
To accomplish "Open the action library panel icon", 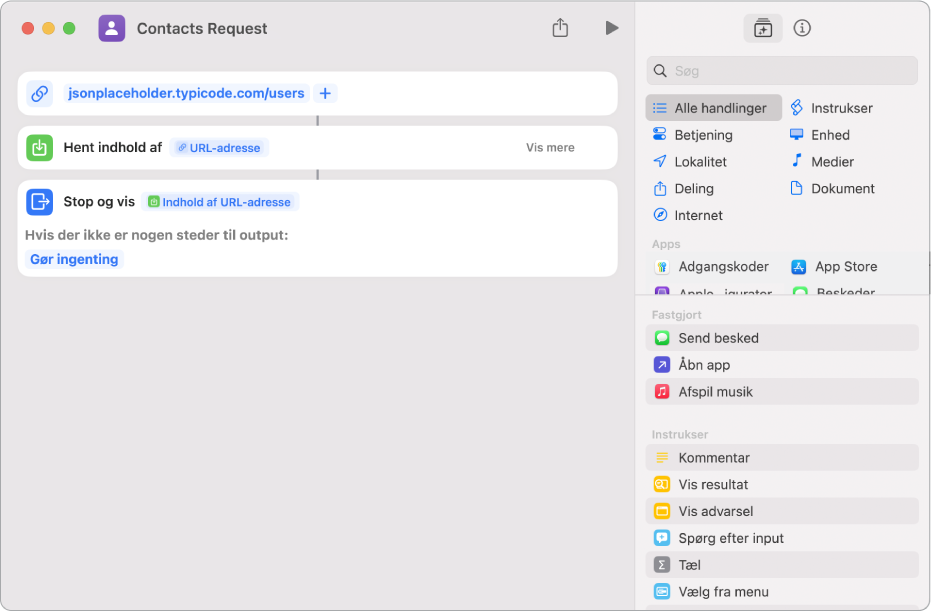I will tap(762, 28).
